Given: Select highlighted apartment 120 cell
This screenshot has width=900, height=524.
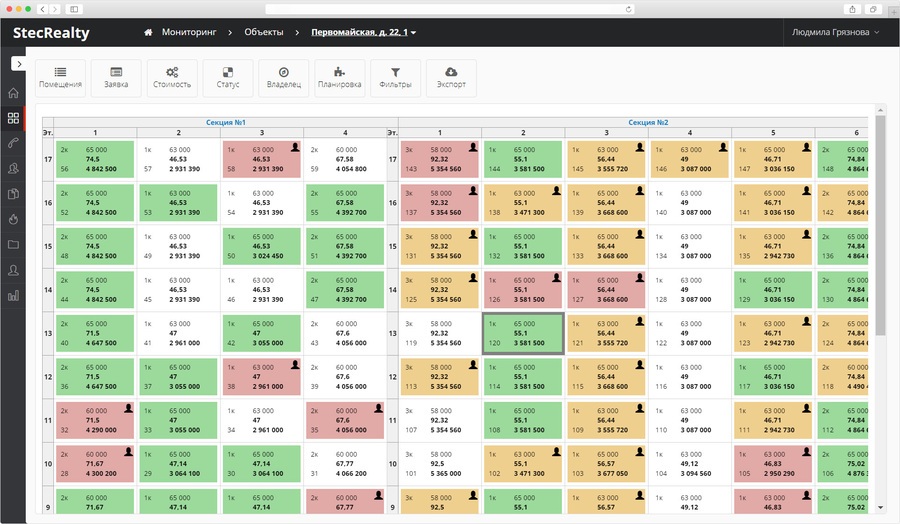Looking at the screenshot, I should tap(523, 333).
